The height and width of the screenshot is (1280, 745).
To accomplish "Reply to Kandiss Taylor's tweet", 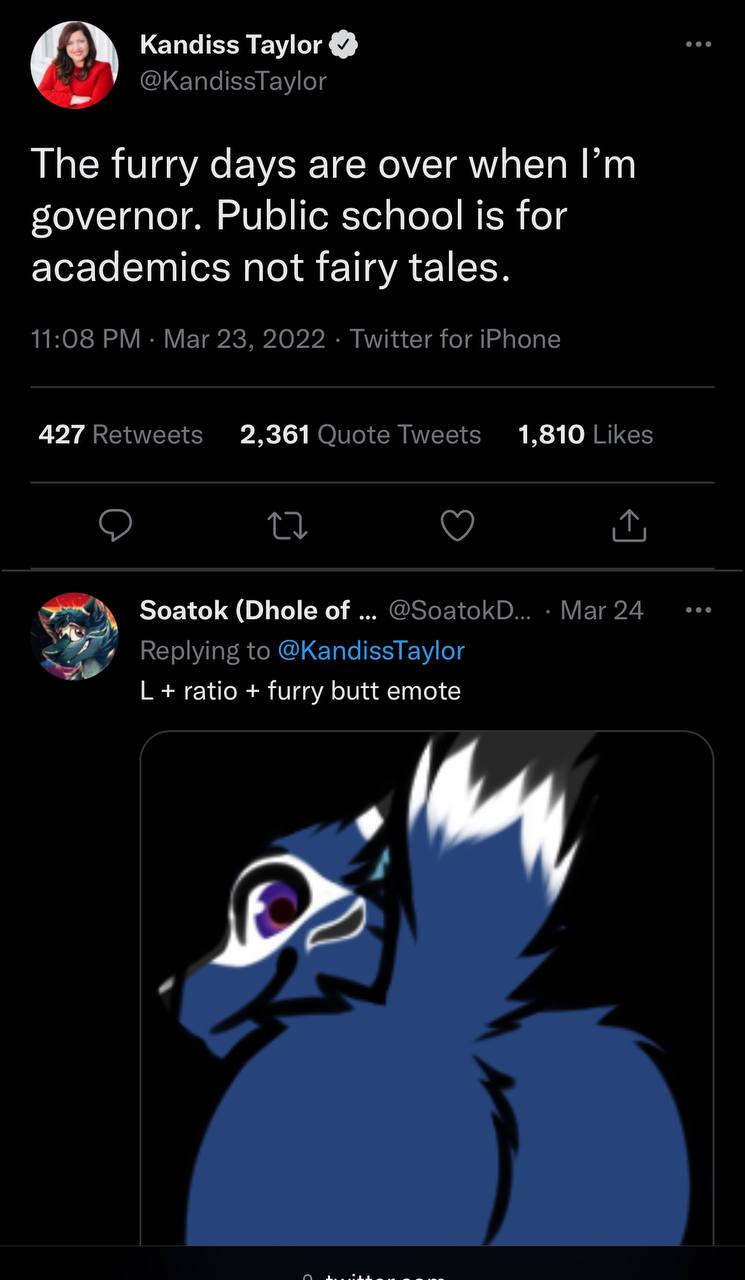I will click(x=117, y=525).
